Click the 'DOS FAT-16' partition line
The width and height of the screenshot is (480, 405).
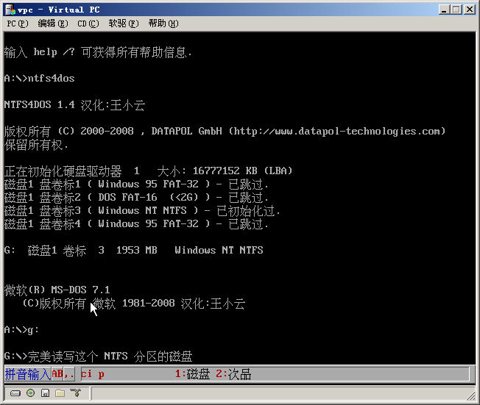click(x=136, y=197)
